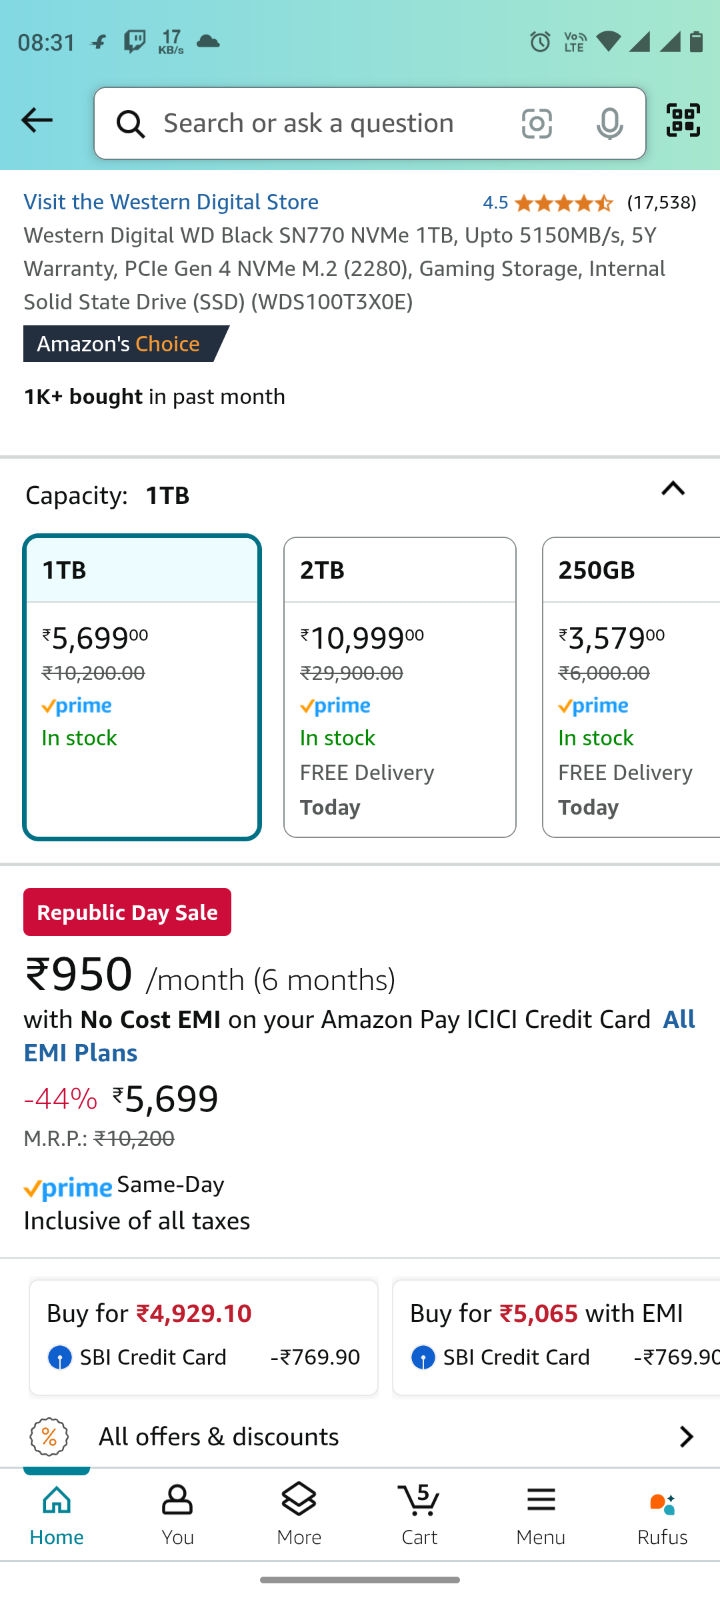Visit the Western Digital Store link
The height and width of the screenshot is (1600, 720).
[x=171, y=202]
